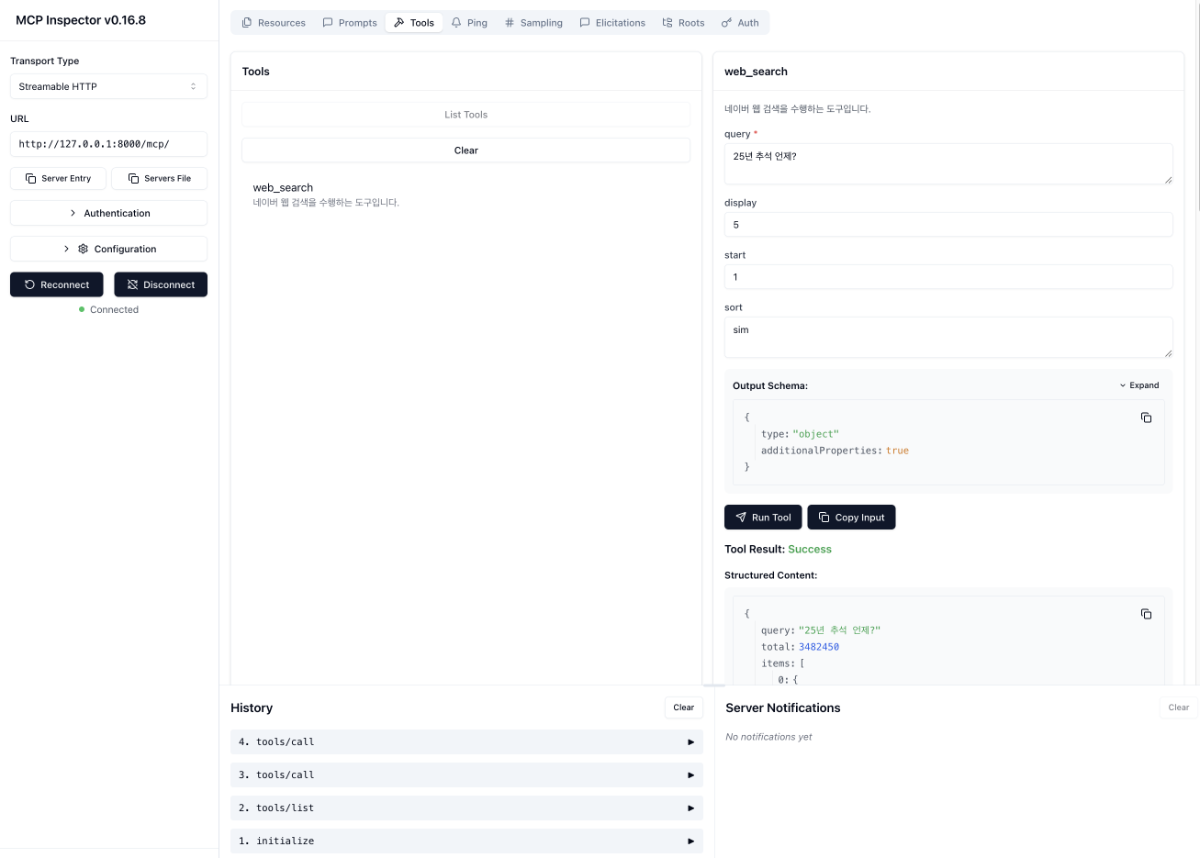
Task: Clear the History list
Action: 683,707
